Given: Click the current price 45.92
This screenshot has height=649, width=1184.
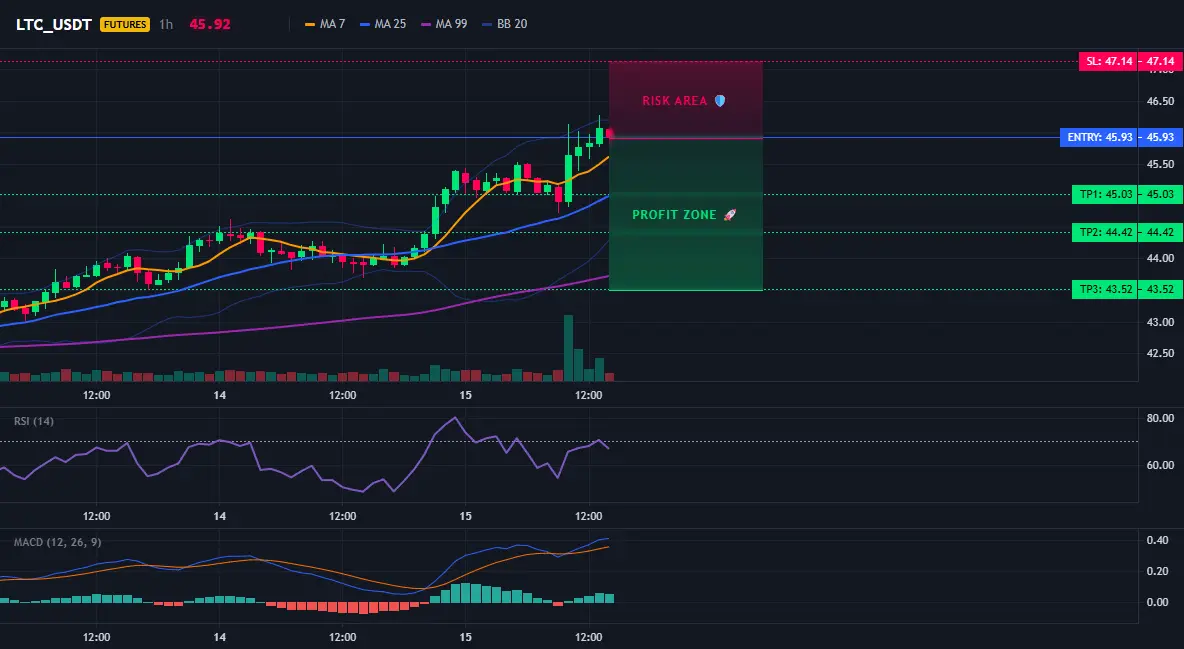Looking at the screenshot, I should (210, 24).
